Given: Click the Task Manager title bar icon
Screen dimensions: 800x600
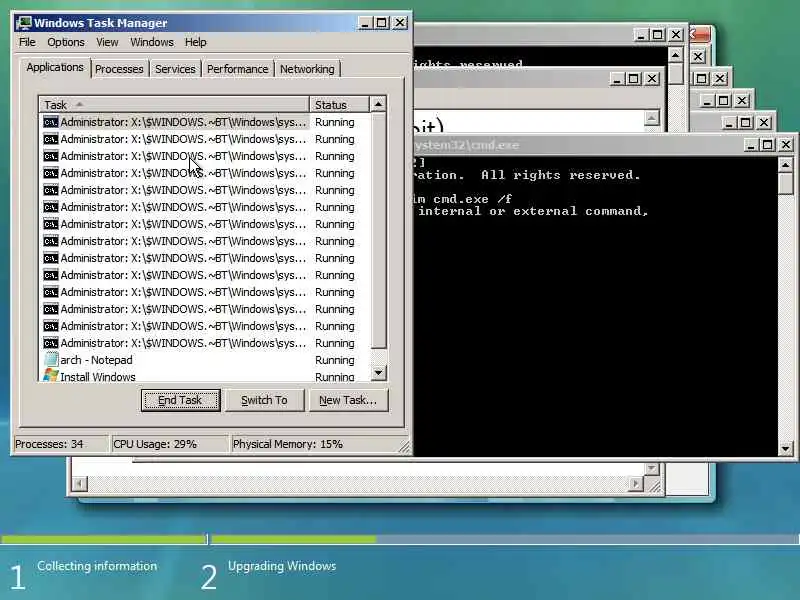Looking at the screenshot, I should coord(23,23).
